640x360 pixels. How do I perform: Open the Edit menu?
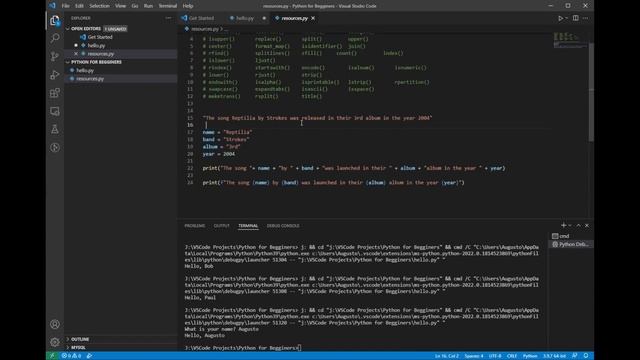[79, 6]
